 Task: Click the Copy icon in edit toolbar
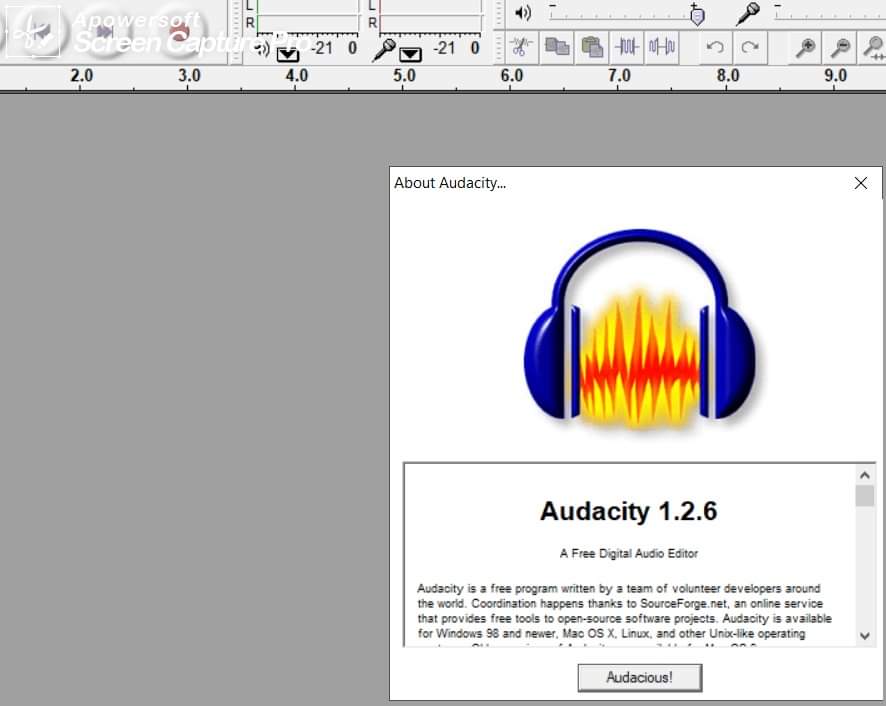pyautogui.click(x=557, y=47)
